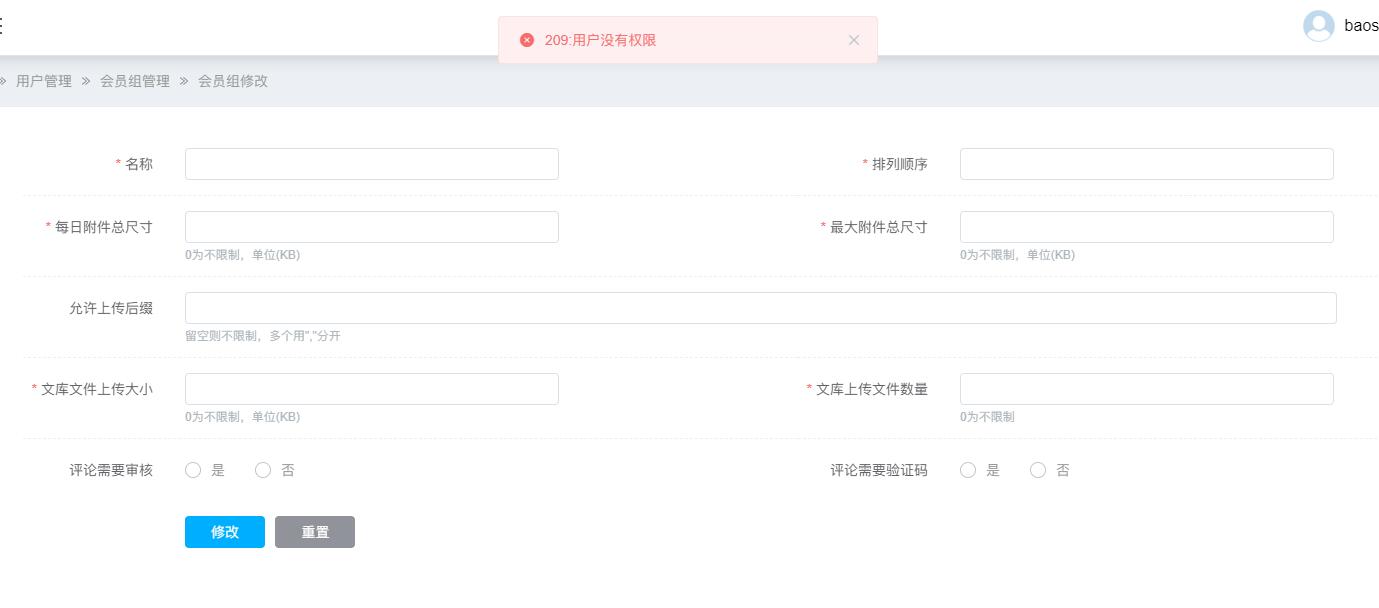Focus the 文库上传文件数量 field
1379x608 pixels.
(x=1146, y=389)
